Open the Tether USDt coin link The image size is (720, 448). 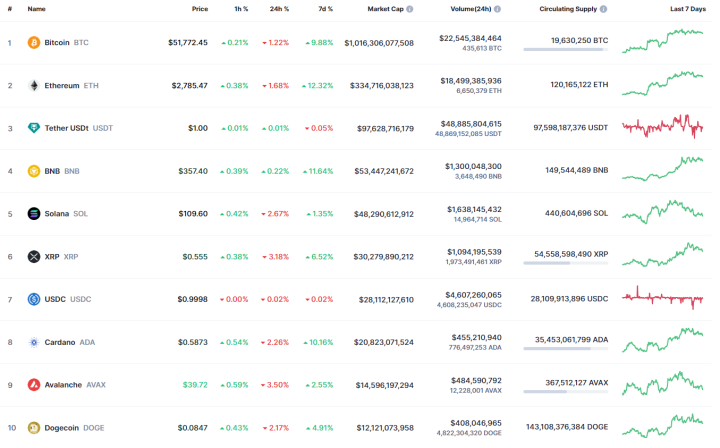[79, 128]
